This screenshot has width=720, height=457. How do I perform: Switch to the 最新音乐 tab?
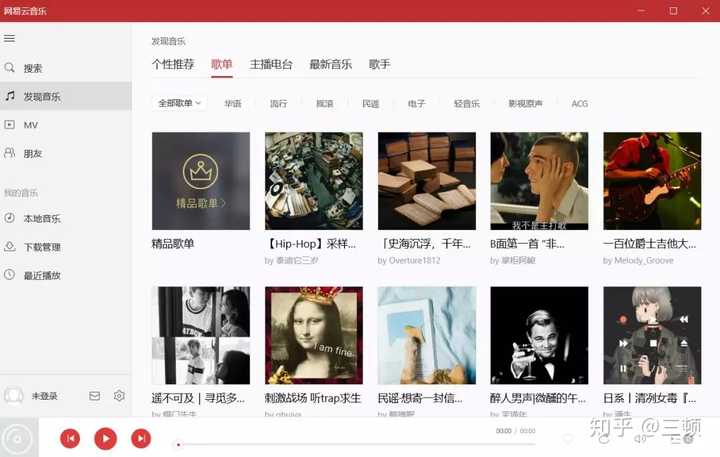click(x=331, y=64)
